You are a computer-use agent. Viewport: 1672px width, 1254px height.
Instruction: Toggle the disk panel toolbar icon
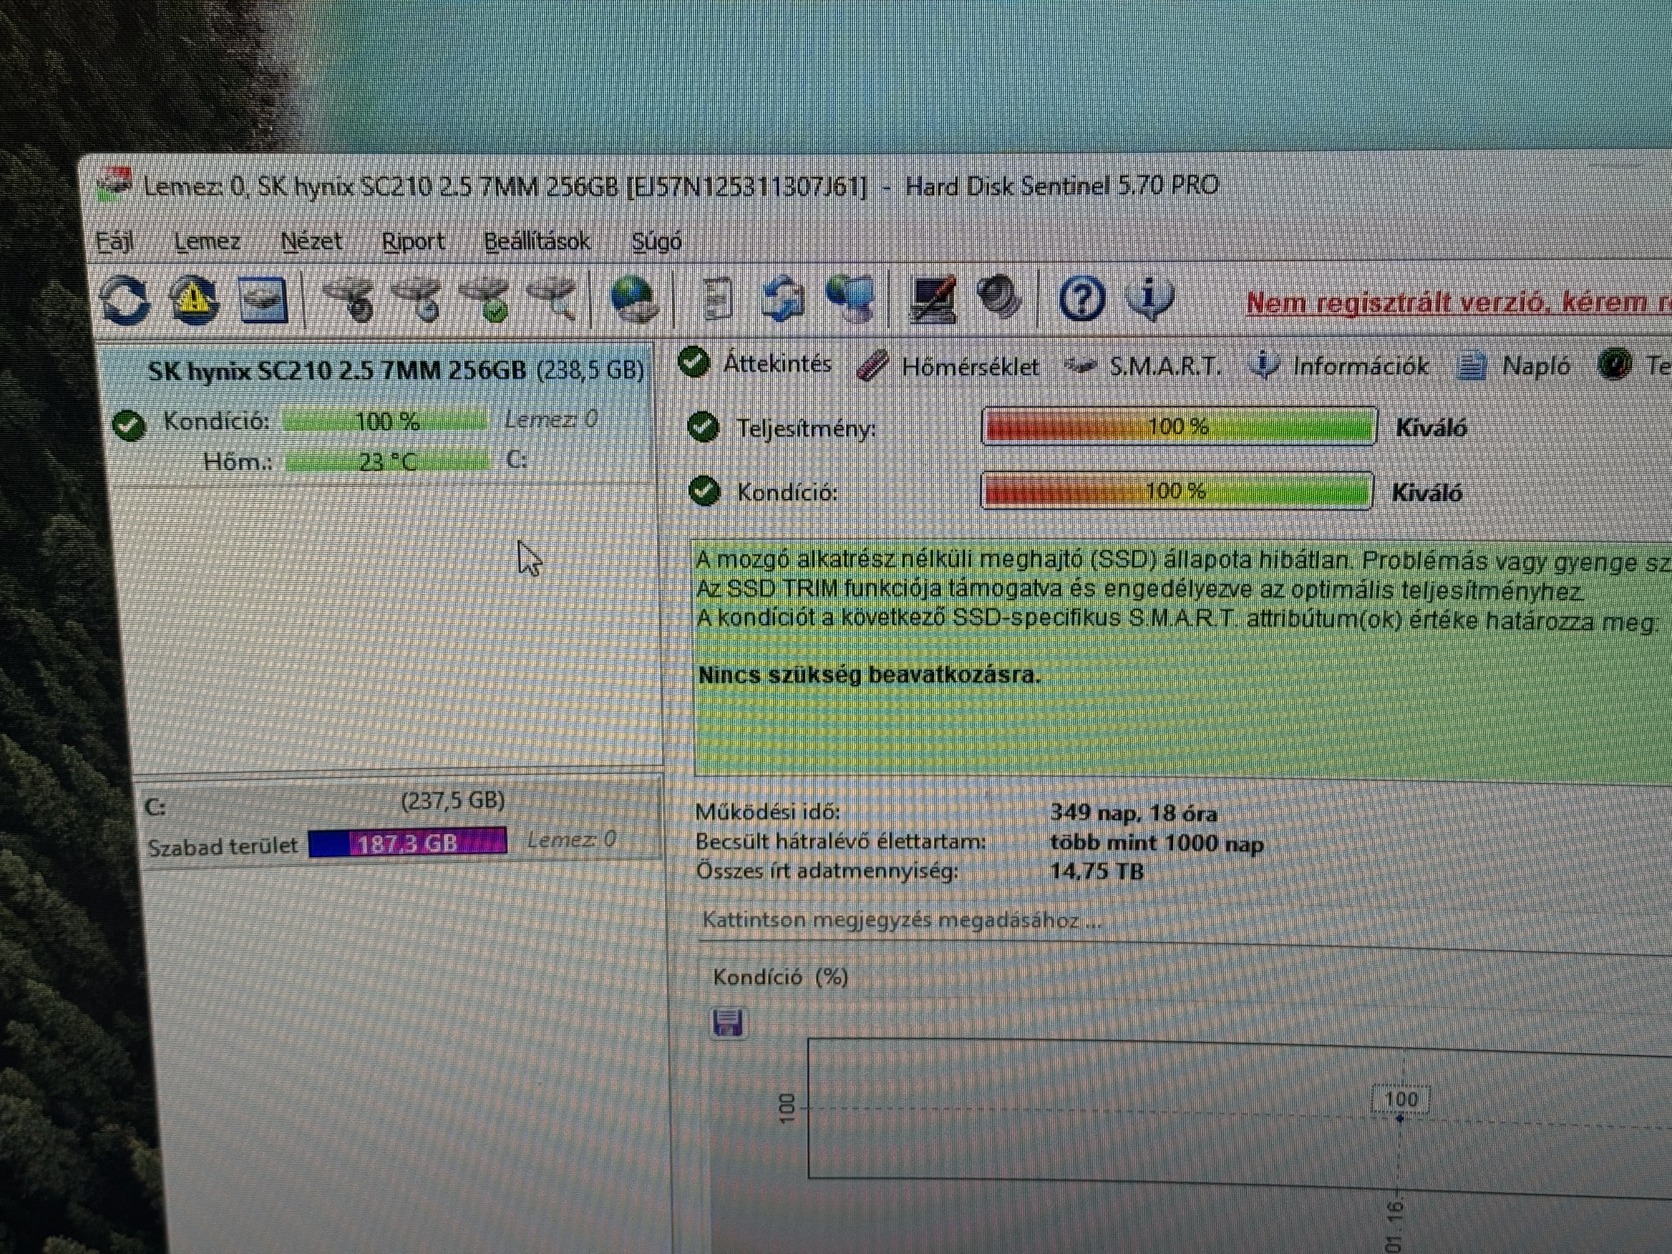click(263, 299)
